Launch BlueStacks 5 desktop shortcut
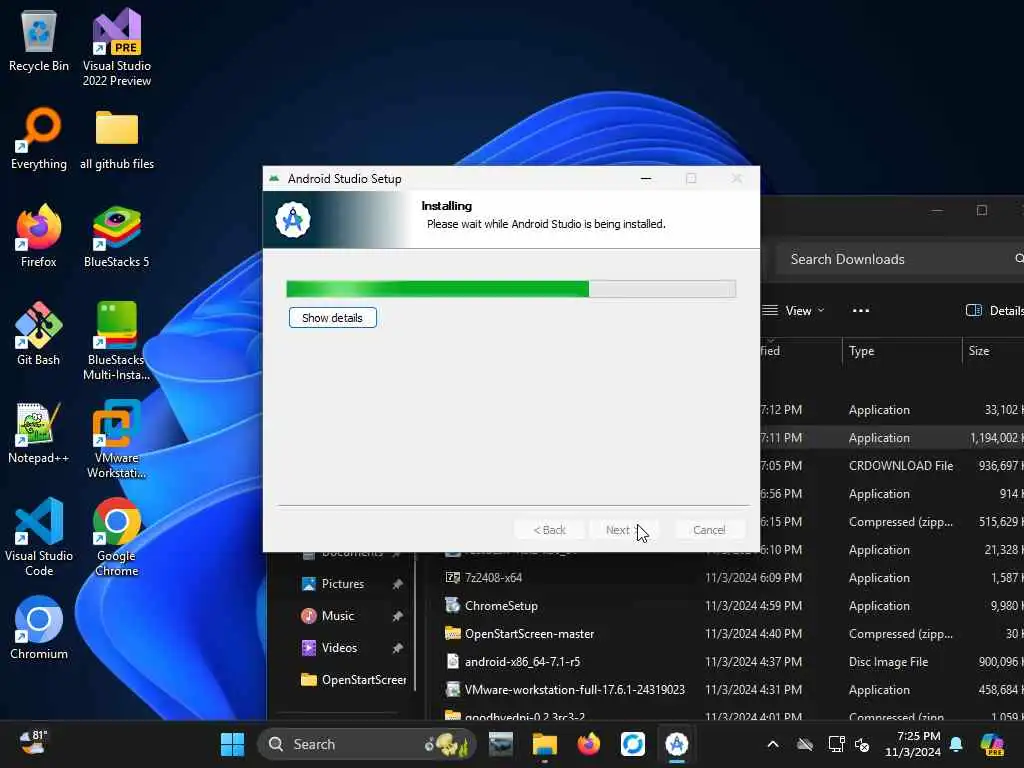 (x=116, y=236)
